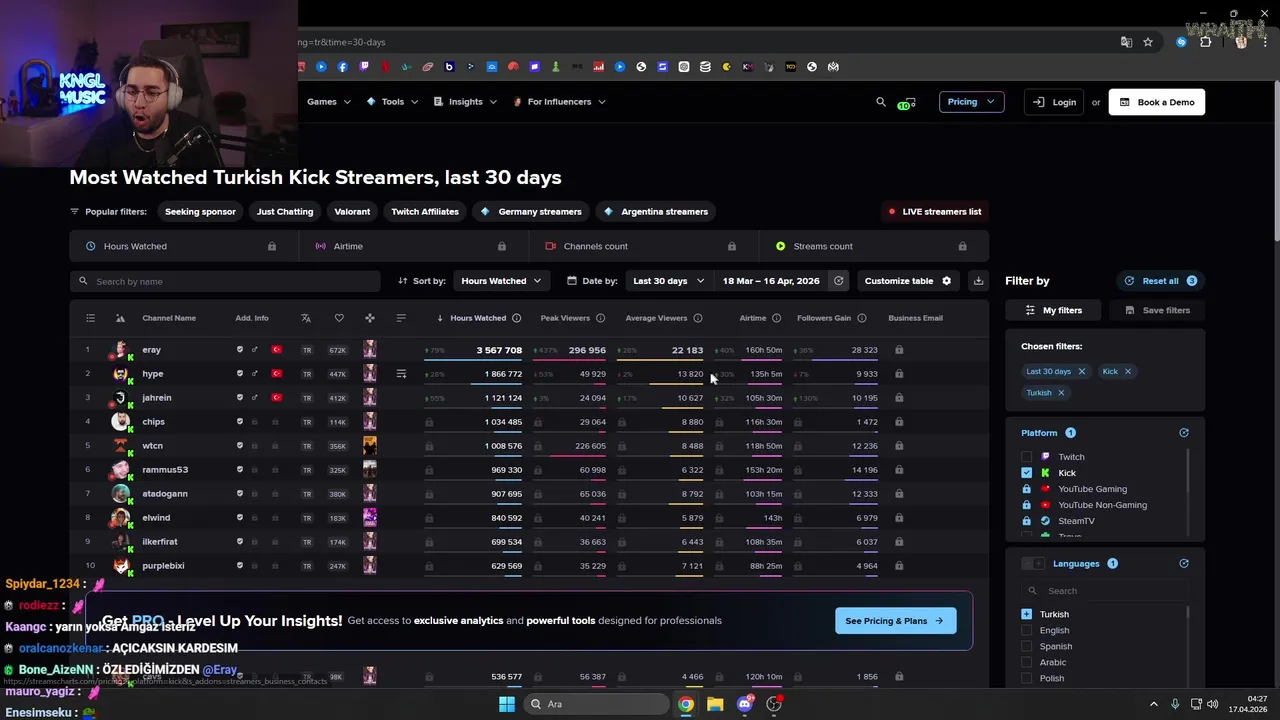
Task: Click eray's game thumbnail
Action: 370,350
